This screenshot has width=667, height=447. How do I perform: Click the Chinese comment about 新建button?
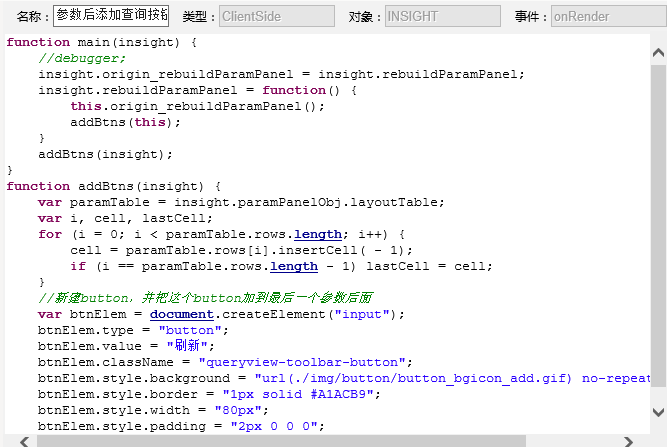click(205, 298)
